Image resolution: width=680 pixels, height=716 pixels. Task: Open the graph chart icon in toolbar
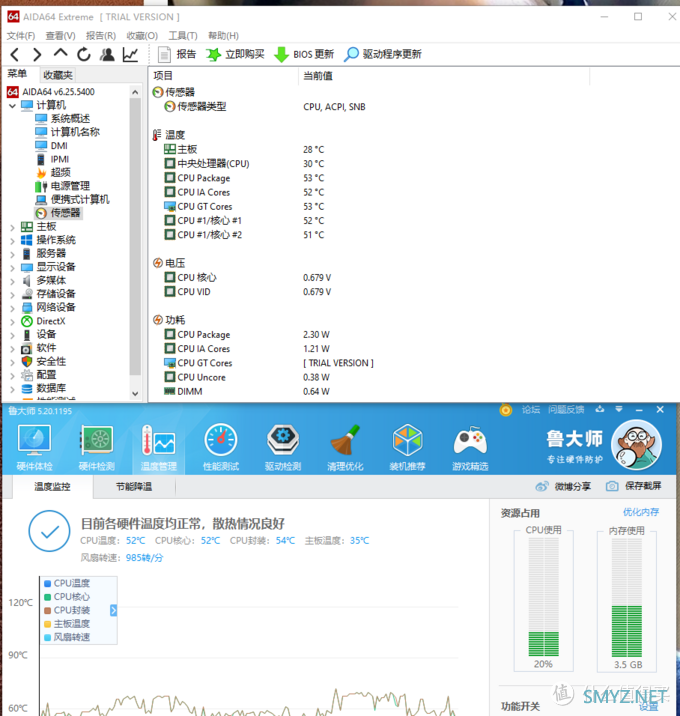point(131,55)
